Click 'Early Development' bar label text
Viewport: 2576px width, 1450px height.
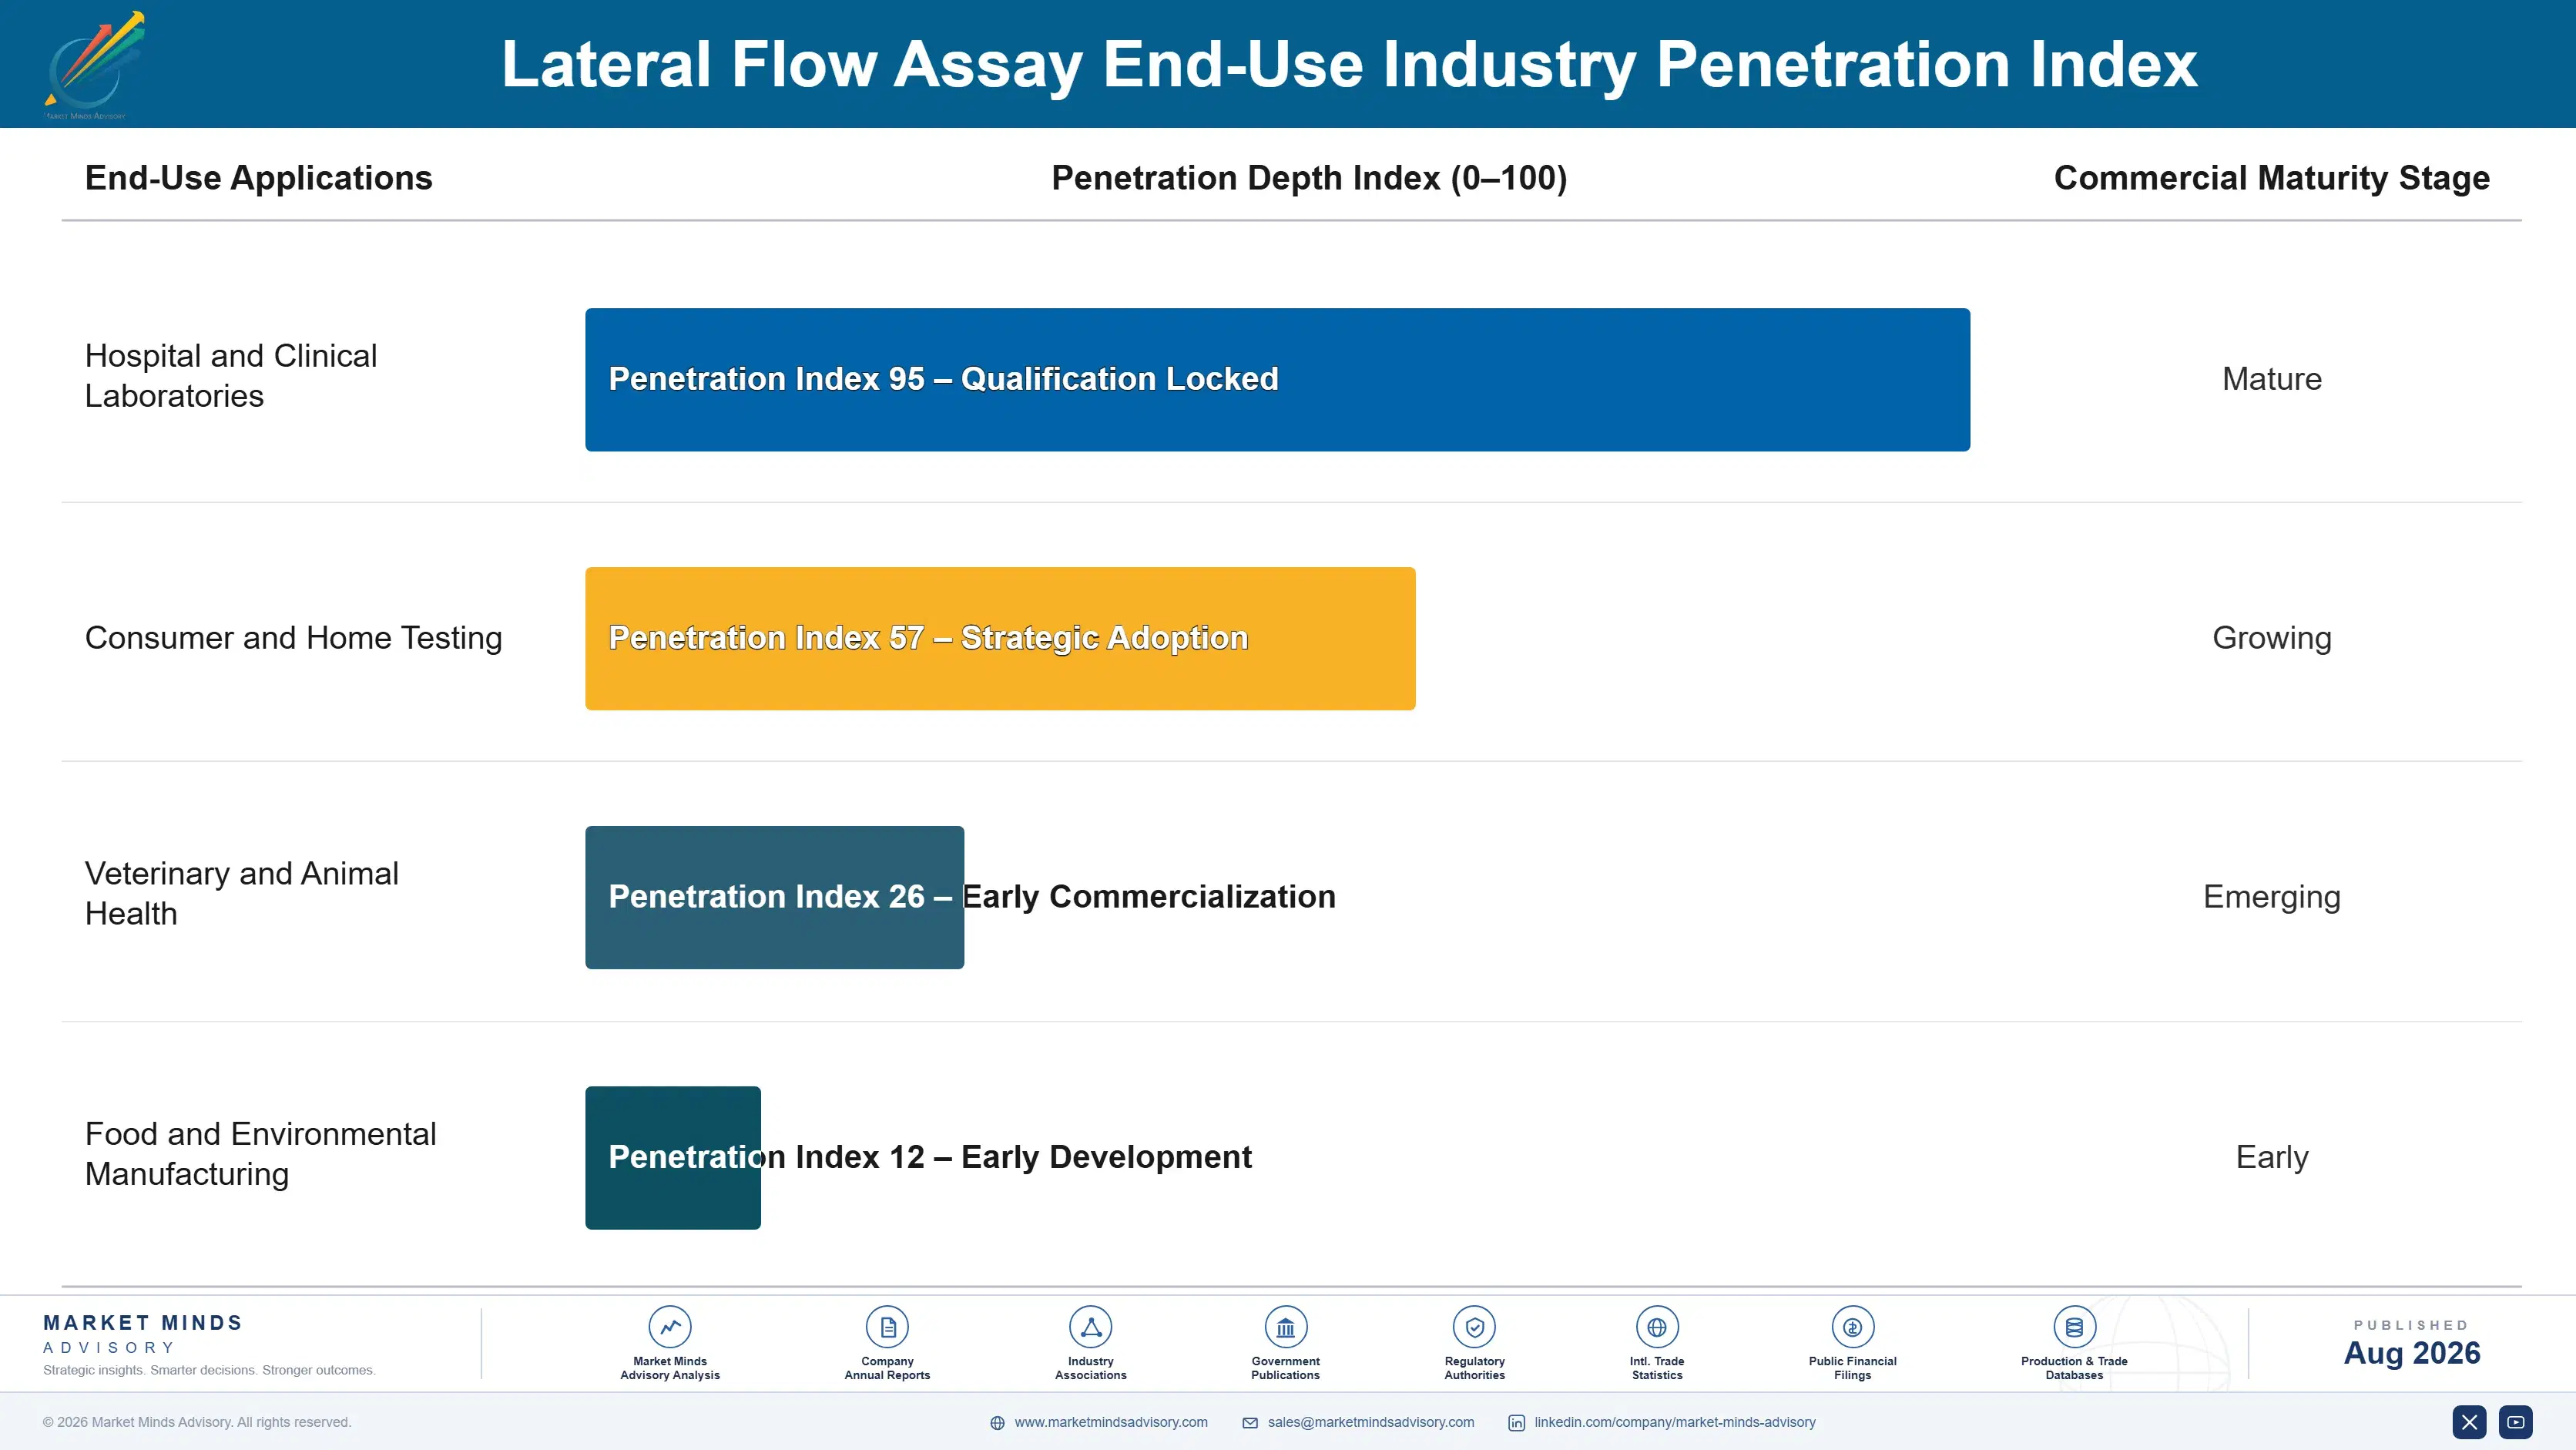coord(1106,1157)
